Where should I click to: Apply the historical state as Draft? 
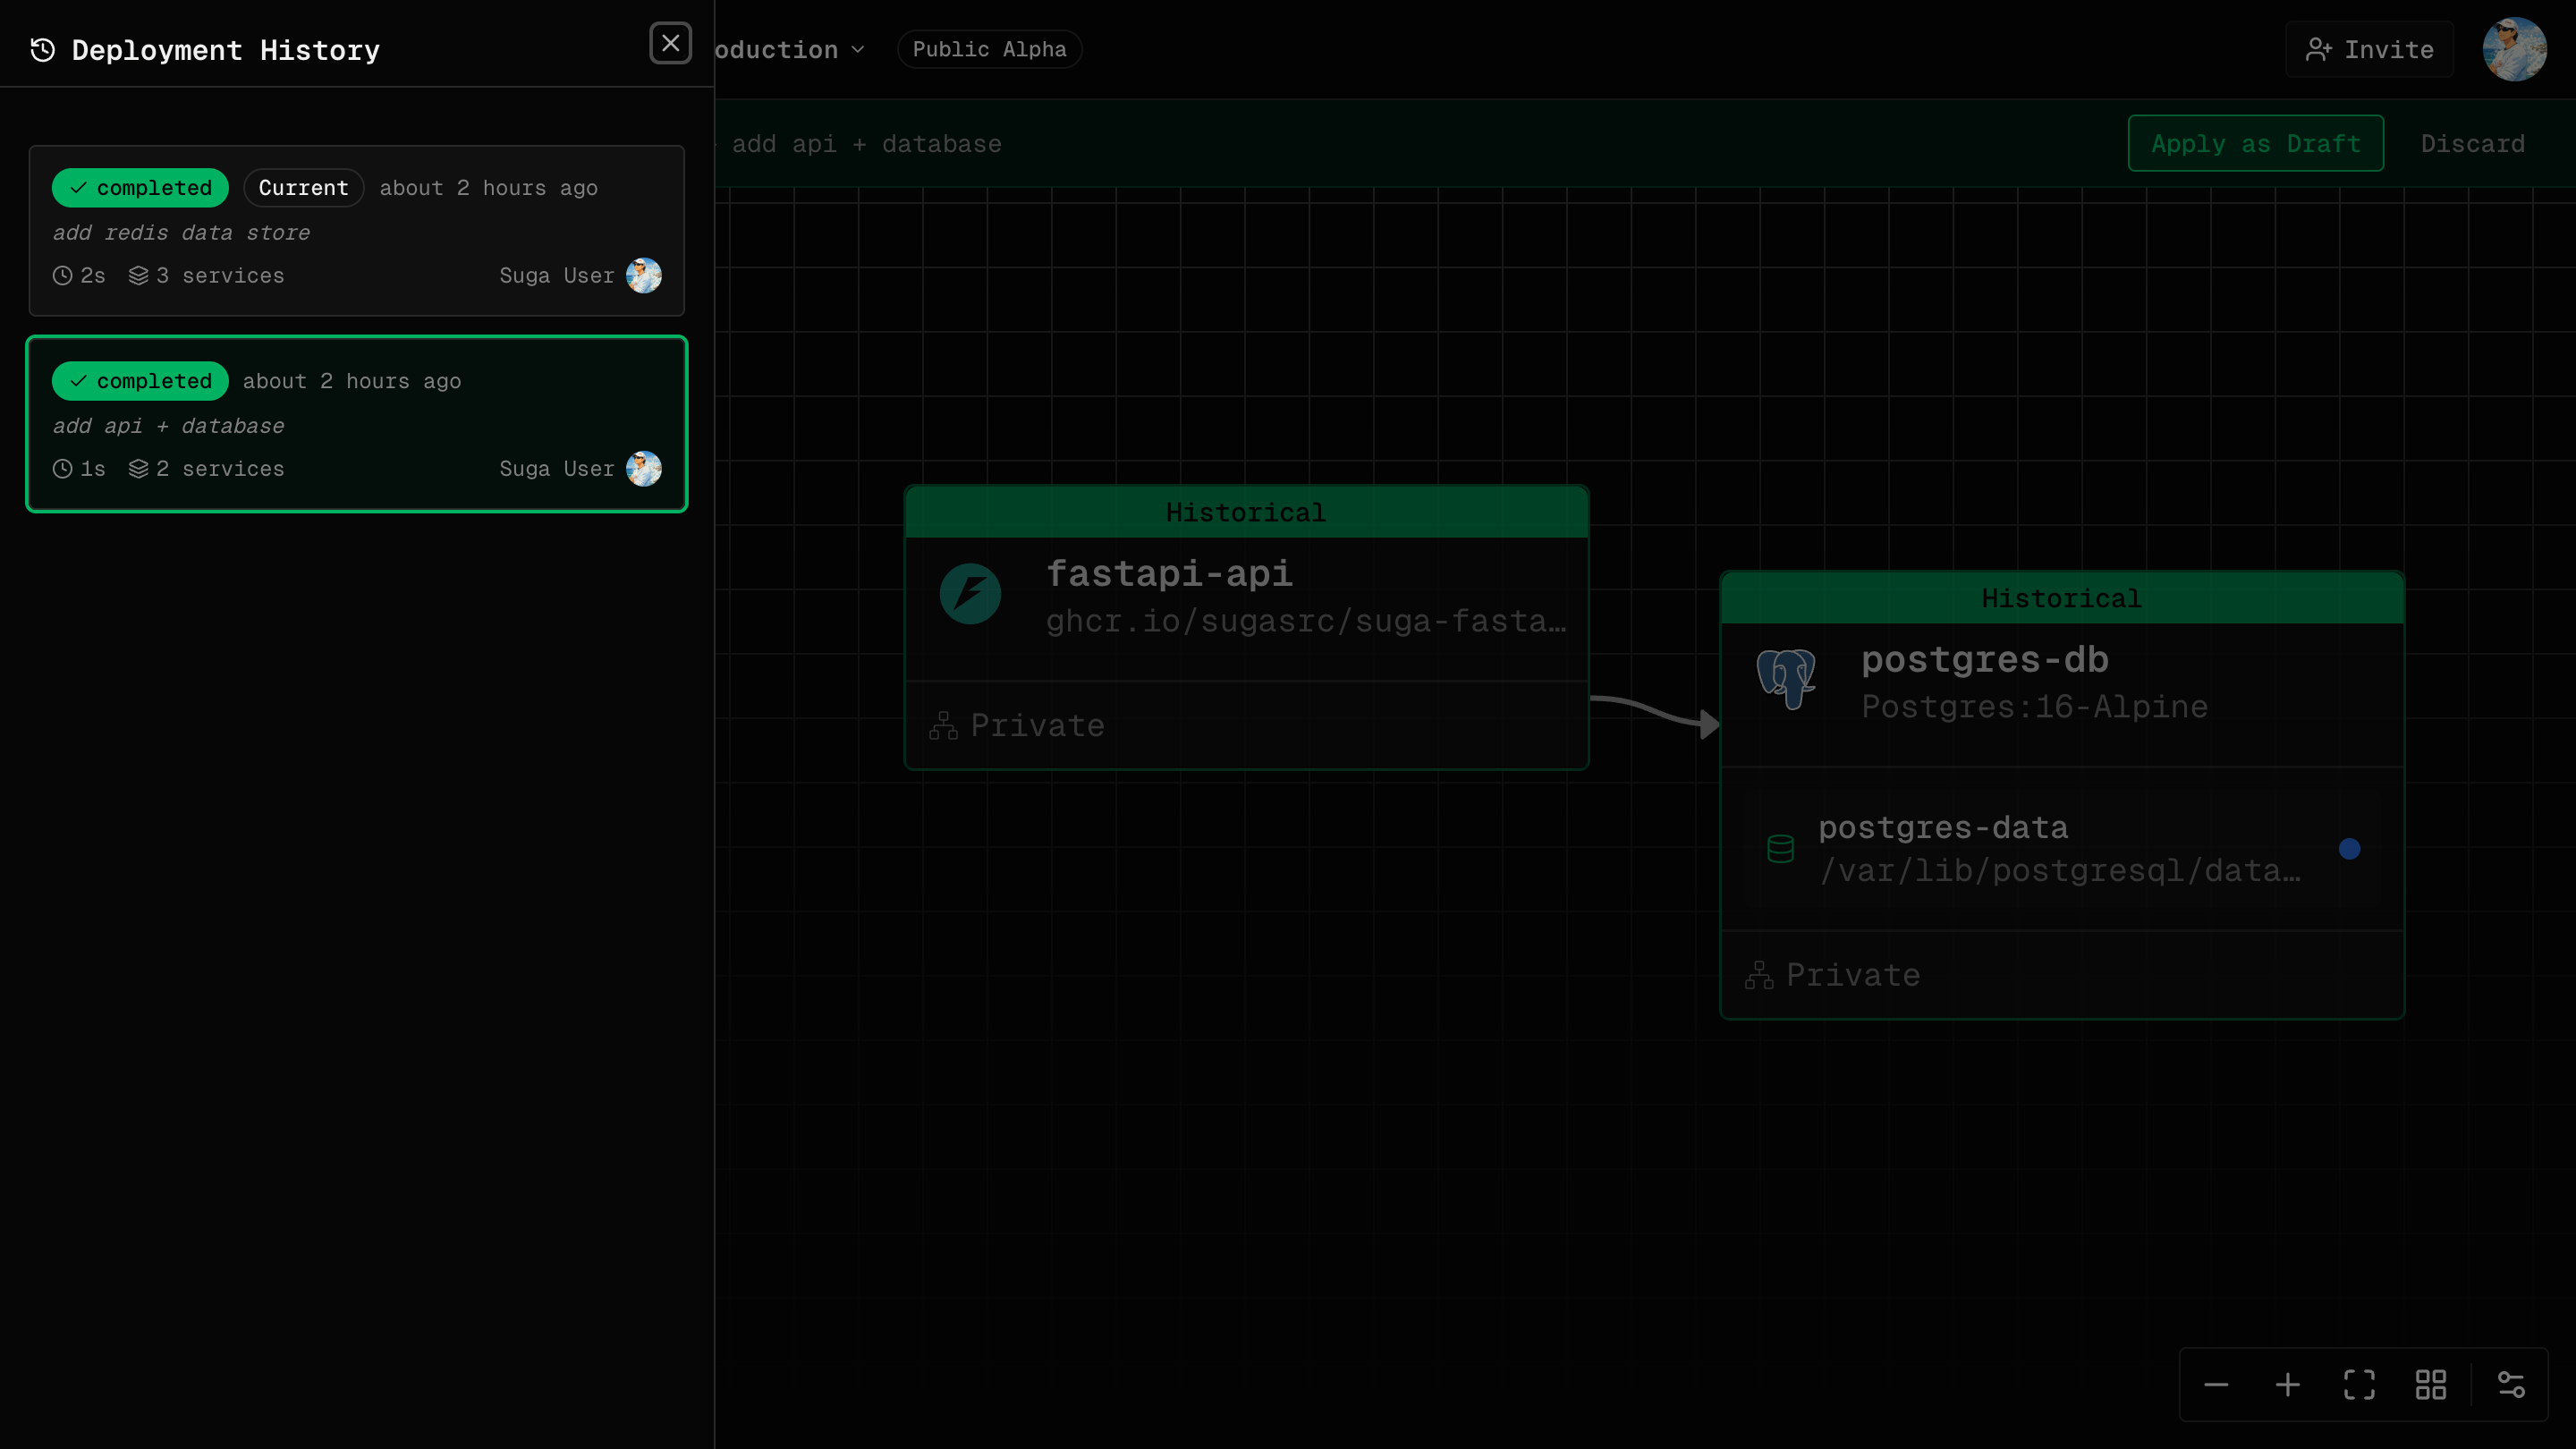tap(2256, 143)
